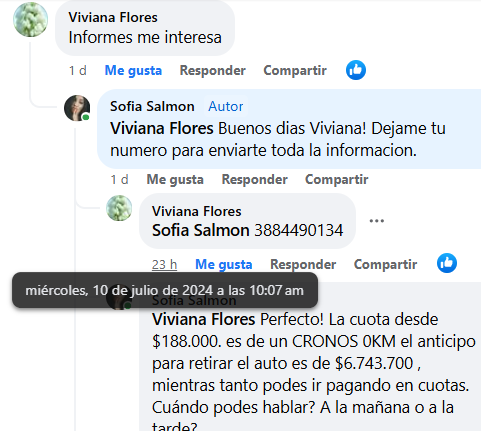Click Responder under the phone number comment

coord(303,264)
